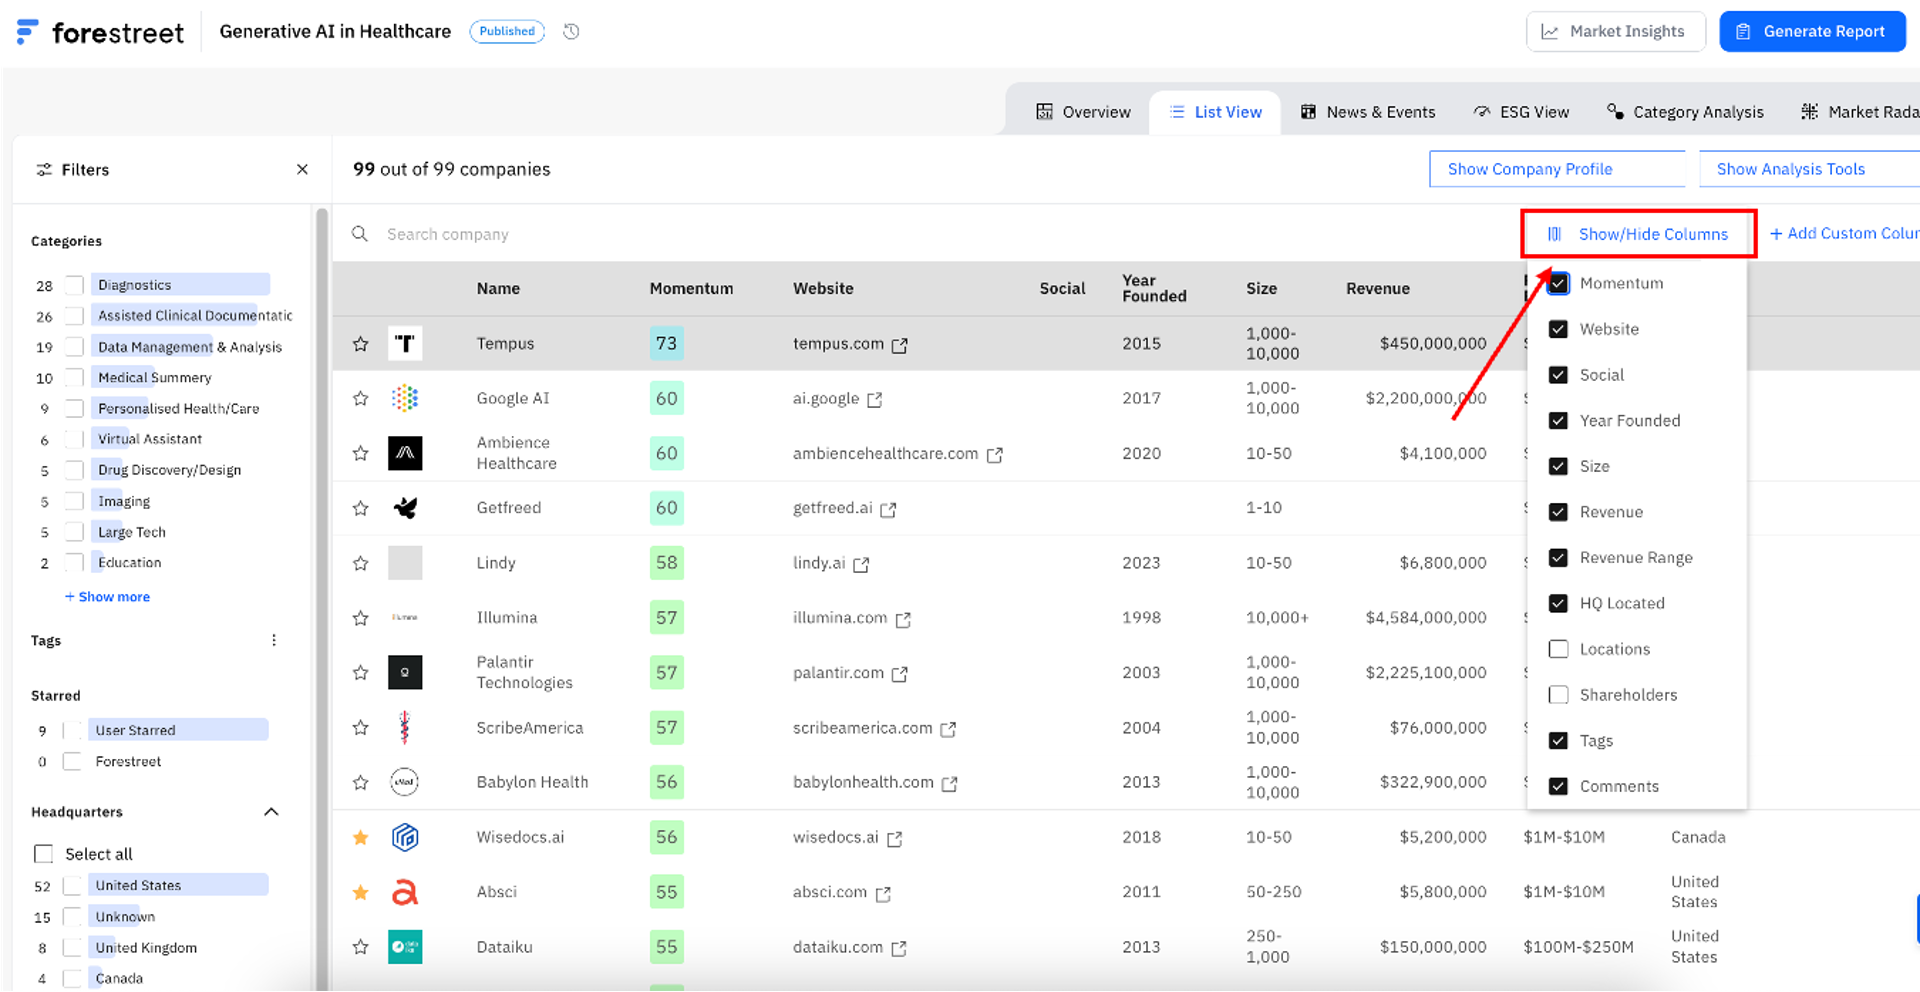This screenshot has width=1920, height=992.
Task: Click the Tempus company logo
Action: coord(405,344)
